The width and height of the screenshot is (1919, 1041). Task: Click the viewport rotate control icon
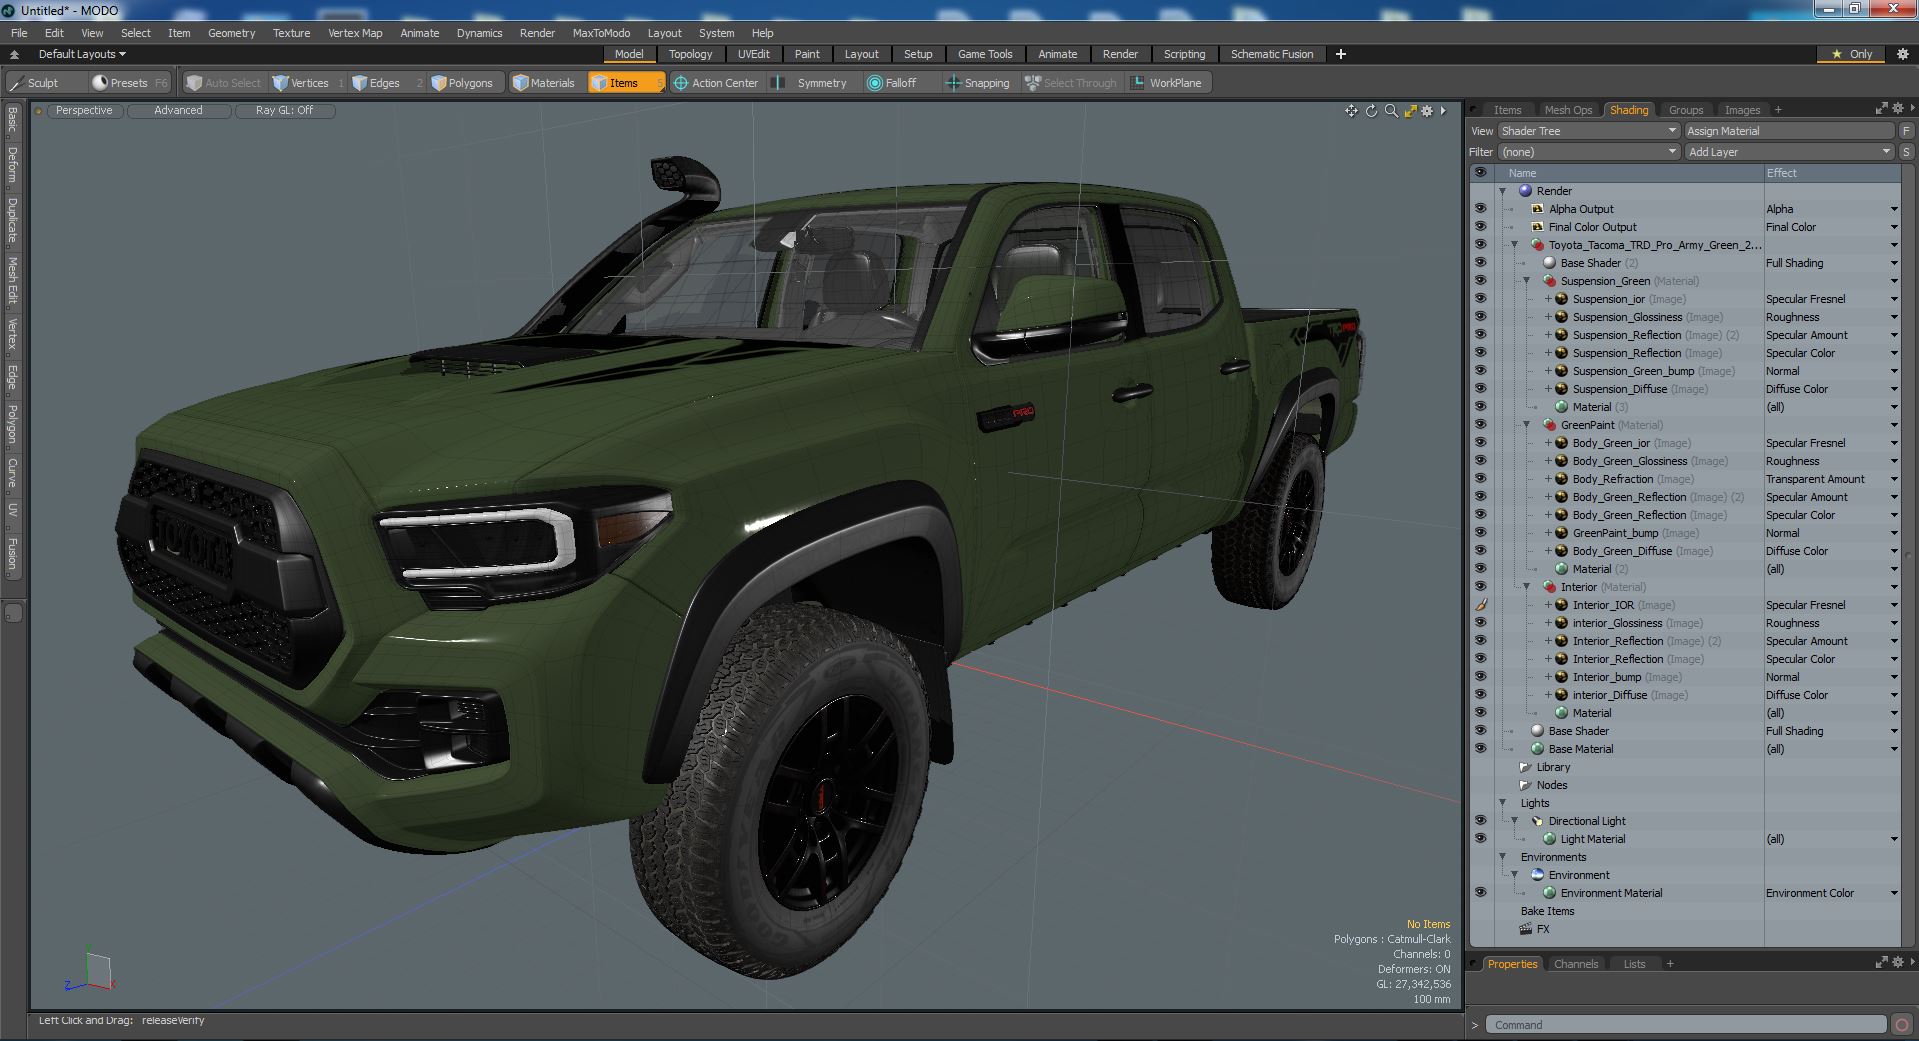click(1371, 111)
